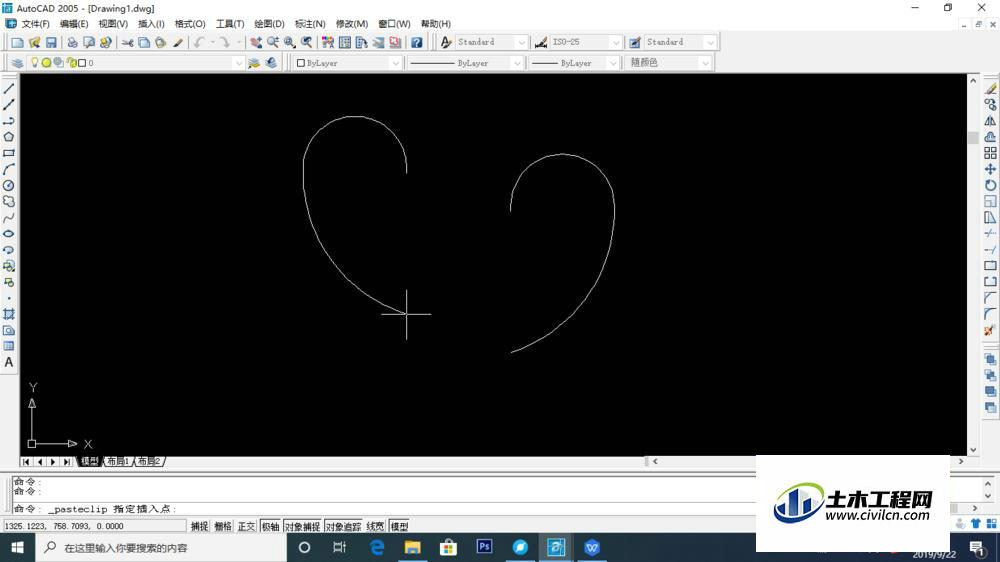Image resolution: width=1000 pixels, height=562 pixels.
Task: Open Photoshop from the Windows taskbar
Action: pos(484,547)
